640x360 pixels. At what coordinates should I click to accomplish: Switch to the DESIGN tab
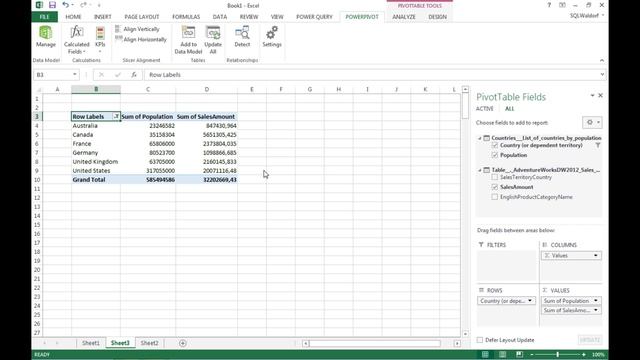pos(437,17)
